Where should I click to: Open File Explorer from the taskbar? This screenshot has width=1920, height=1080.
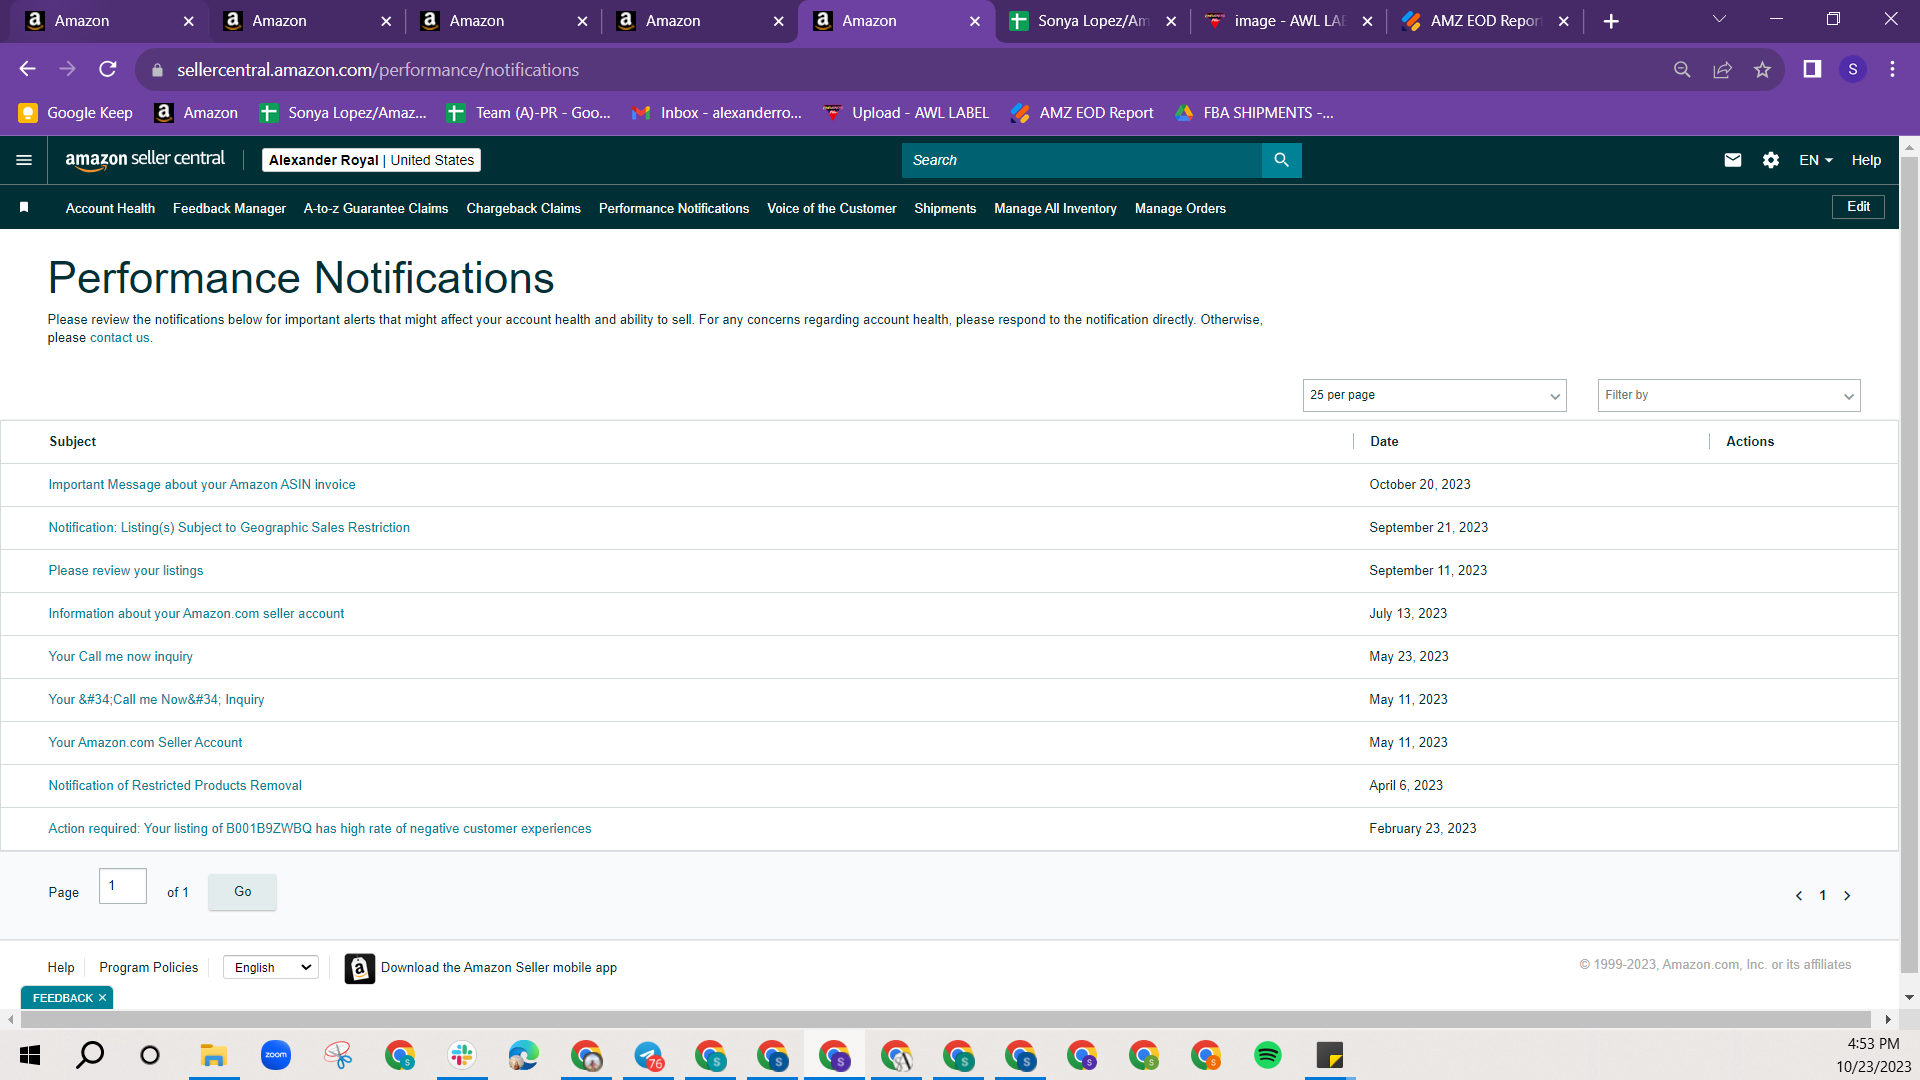[214, 1055]
